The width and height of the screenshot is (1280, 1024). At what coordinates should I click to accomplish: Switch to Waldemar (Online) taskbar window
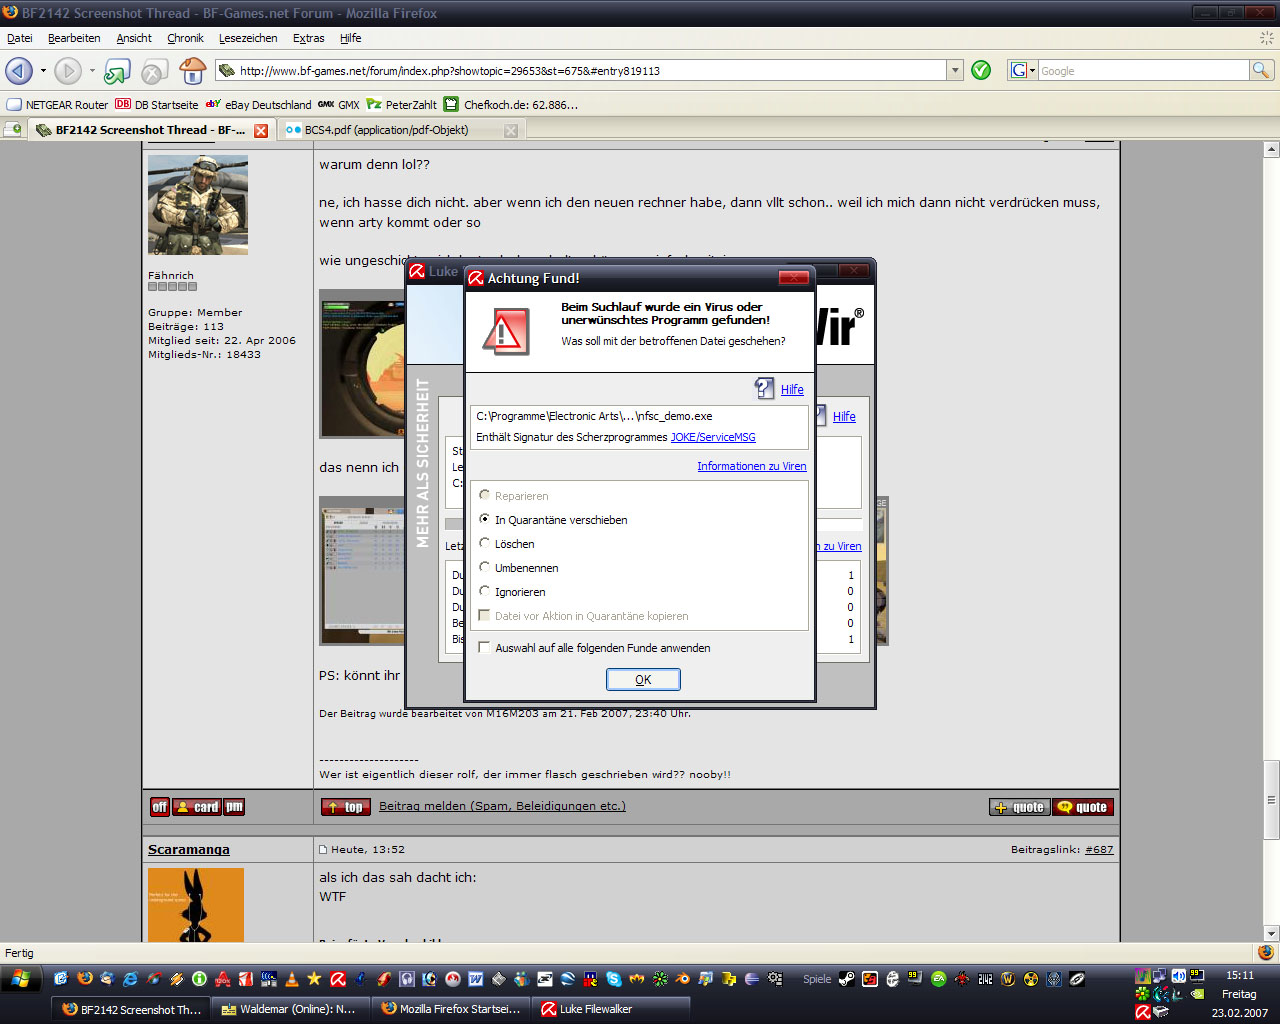coord(289,1009)
